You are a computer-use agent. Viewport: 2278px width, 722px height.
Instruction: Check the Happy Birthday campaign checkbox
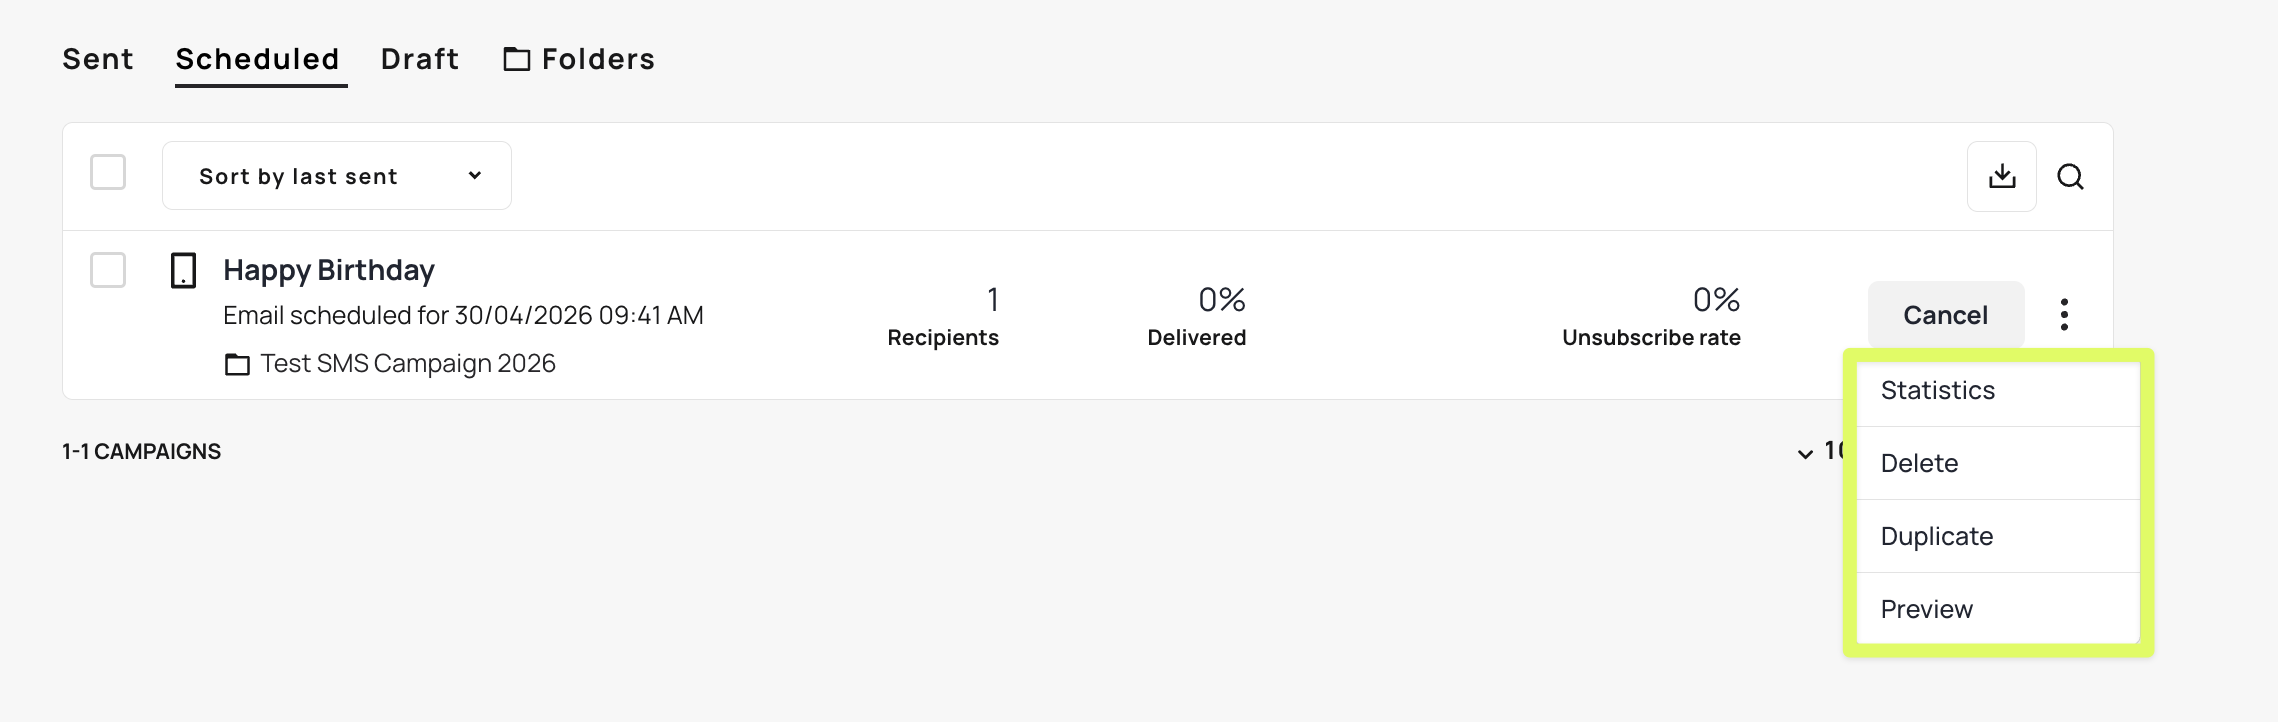[108, 270]
